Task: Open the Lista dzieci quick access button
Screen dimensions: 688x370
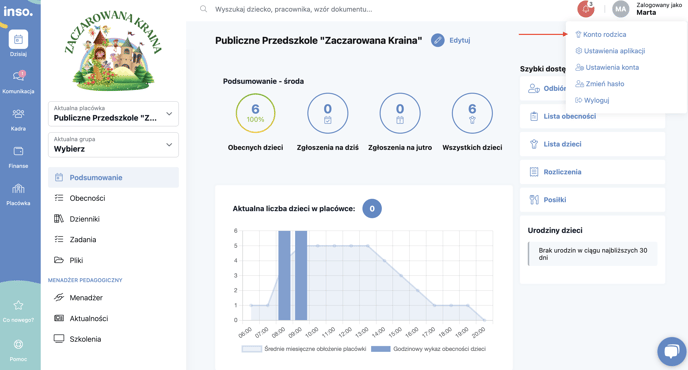Action: 592,144
